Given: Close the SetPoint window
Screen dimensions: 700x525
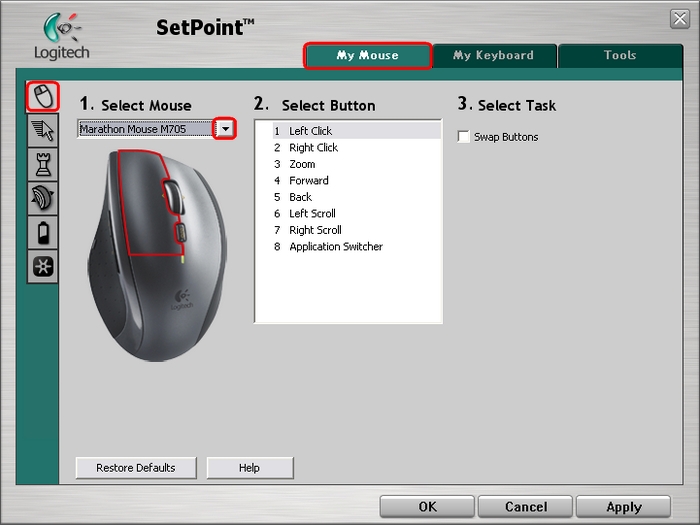Looking at the screenshot, I should (680, 19).
